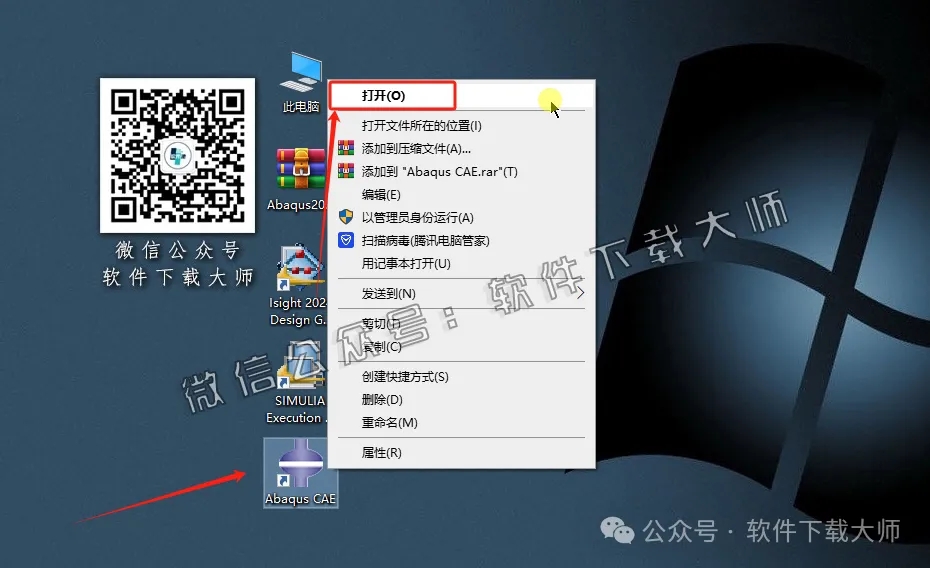Choose 复制(C) from the context menu
The height and width of the screenshot is (568, 930).
pyautogui.click(x=461, y=346)
